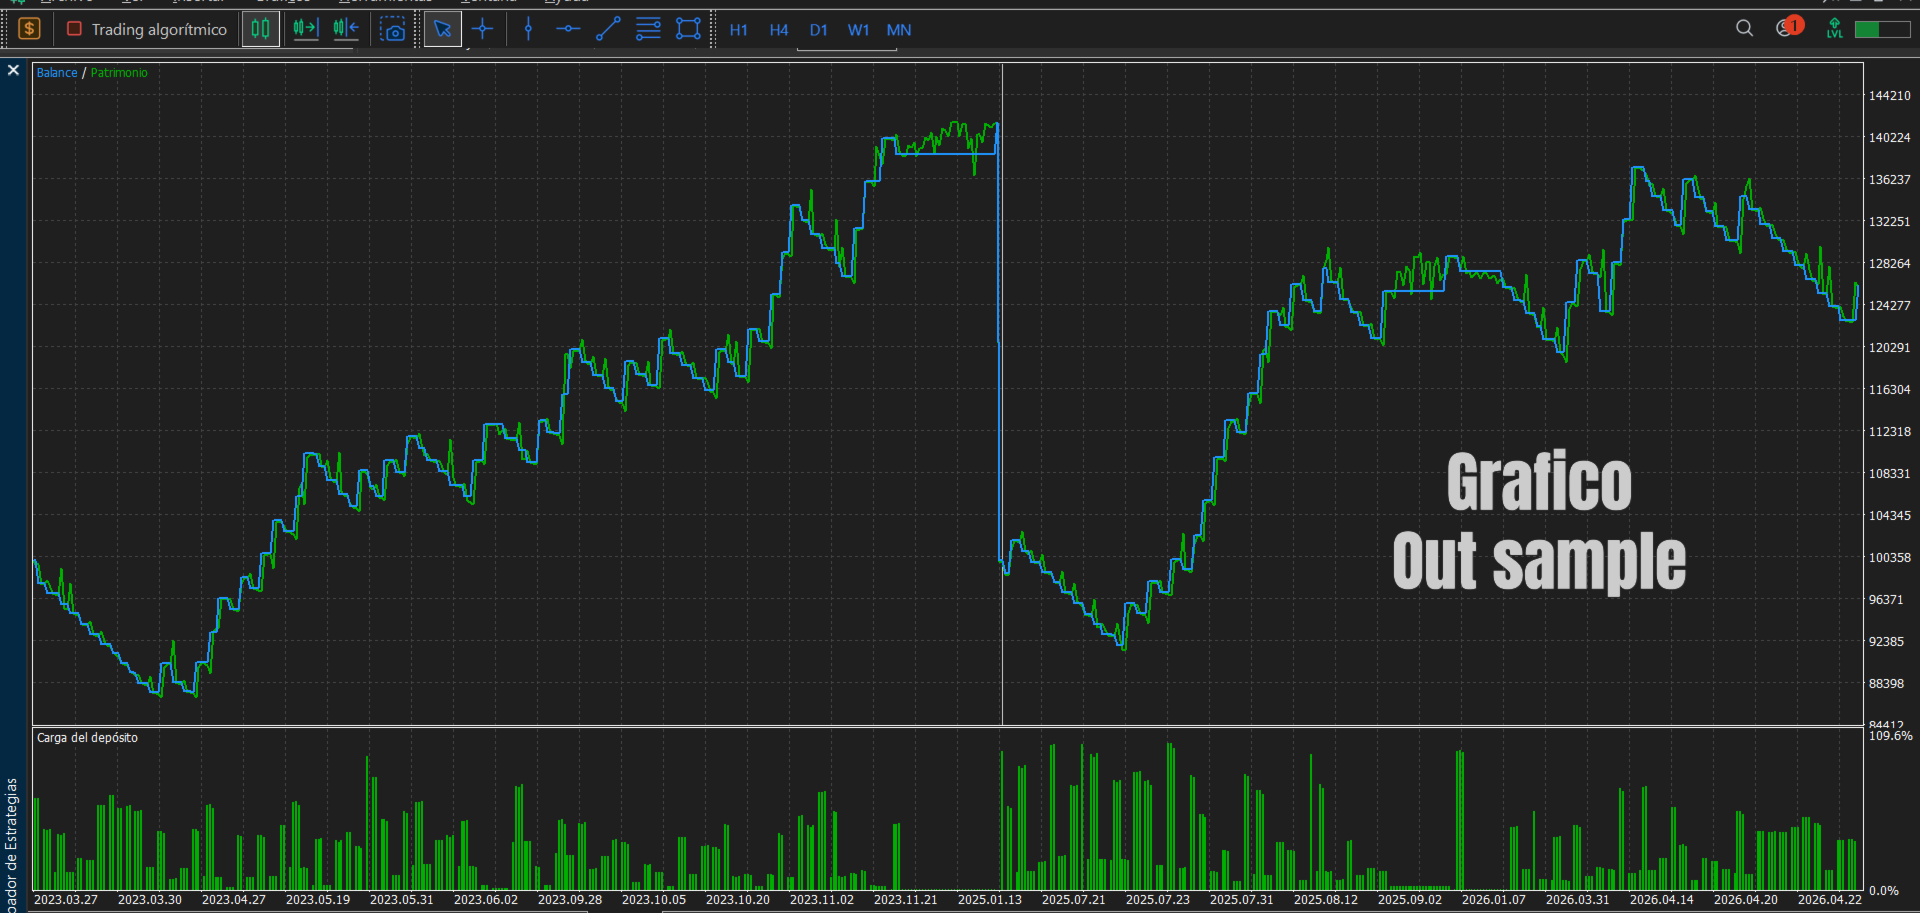Enable chart shift to end icon

tap(305, 29)
